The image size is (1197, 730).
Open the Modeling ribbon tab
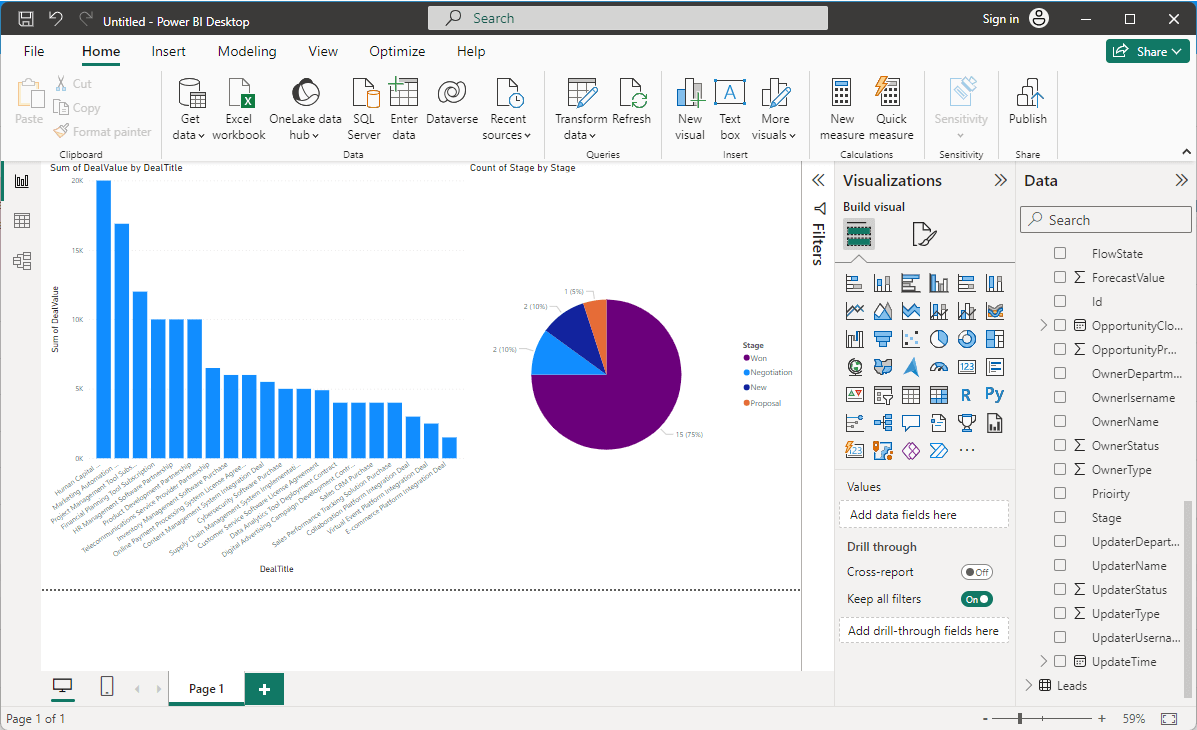(x=247, y=51)
